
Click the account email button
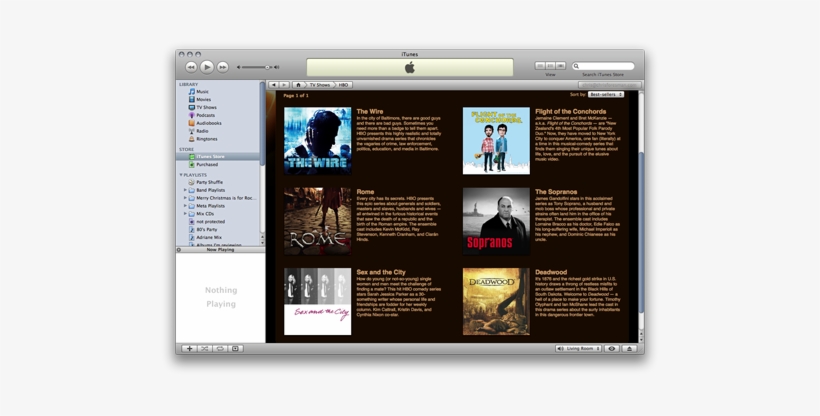click(609, 85)
